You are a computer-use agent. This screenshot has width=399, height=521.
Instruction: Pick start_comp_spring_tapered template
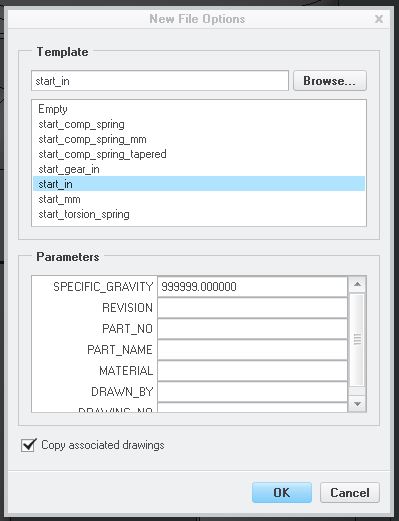point(199,154)
